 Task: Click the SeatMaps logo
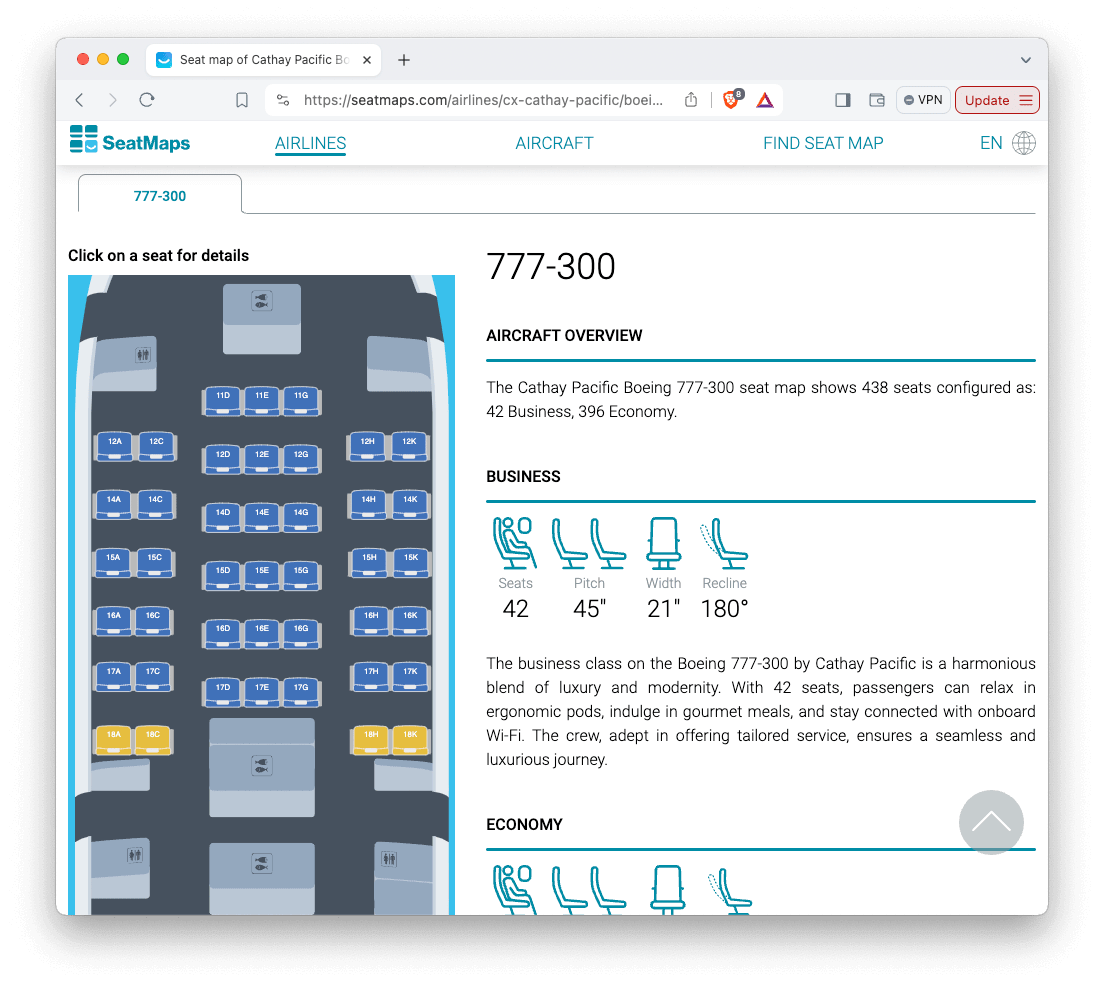coord(130,140)
